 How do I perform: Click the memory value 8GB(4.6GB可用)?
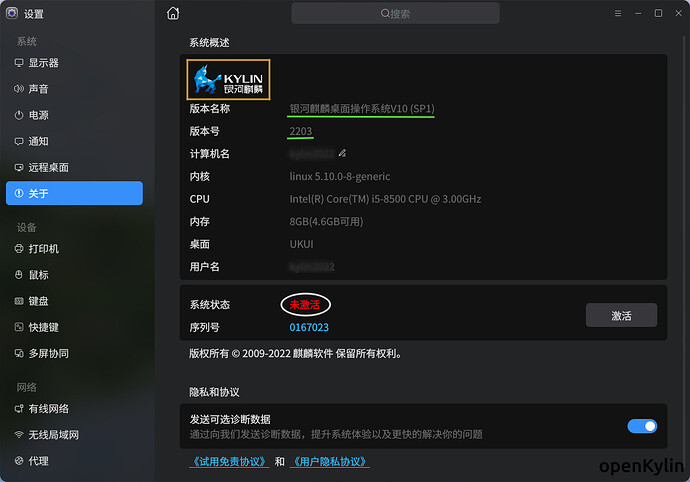coord(326,221)
